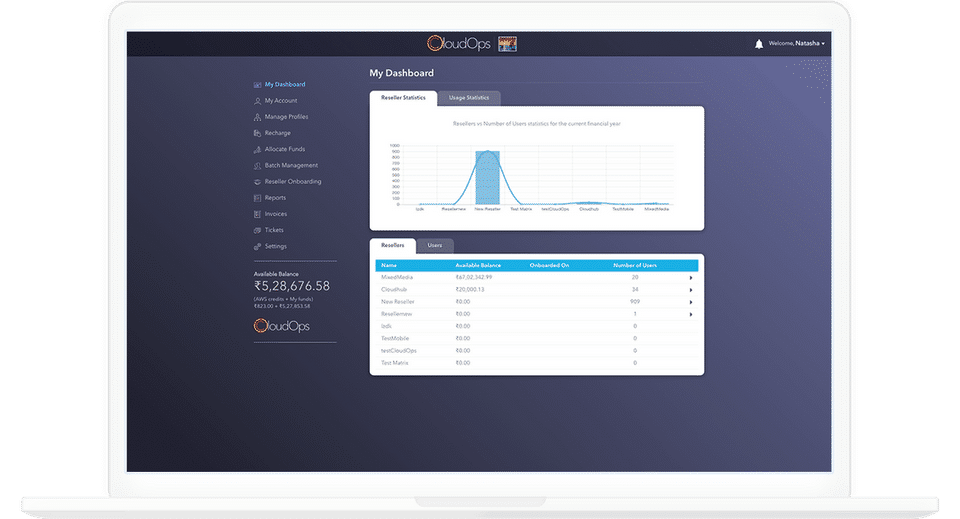Switch to the Usage Statistics tab
The width and height of the screenshot is (960, 519).
pyautogui.click(x=469, y=98)
